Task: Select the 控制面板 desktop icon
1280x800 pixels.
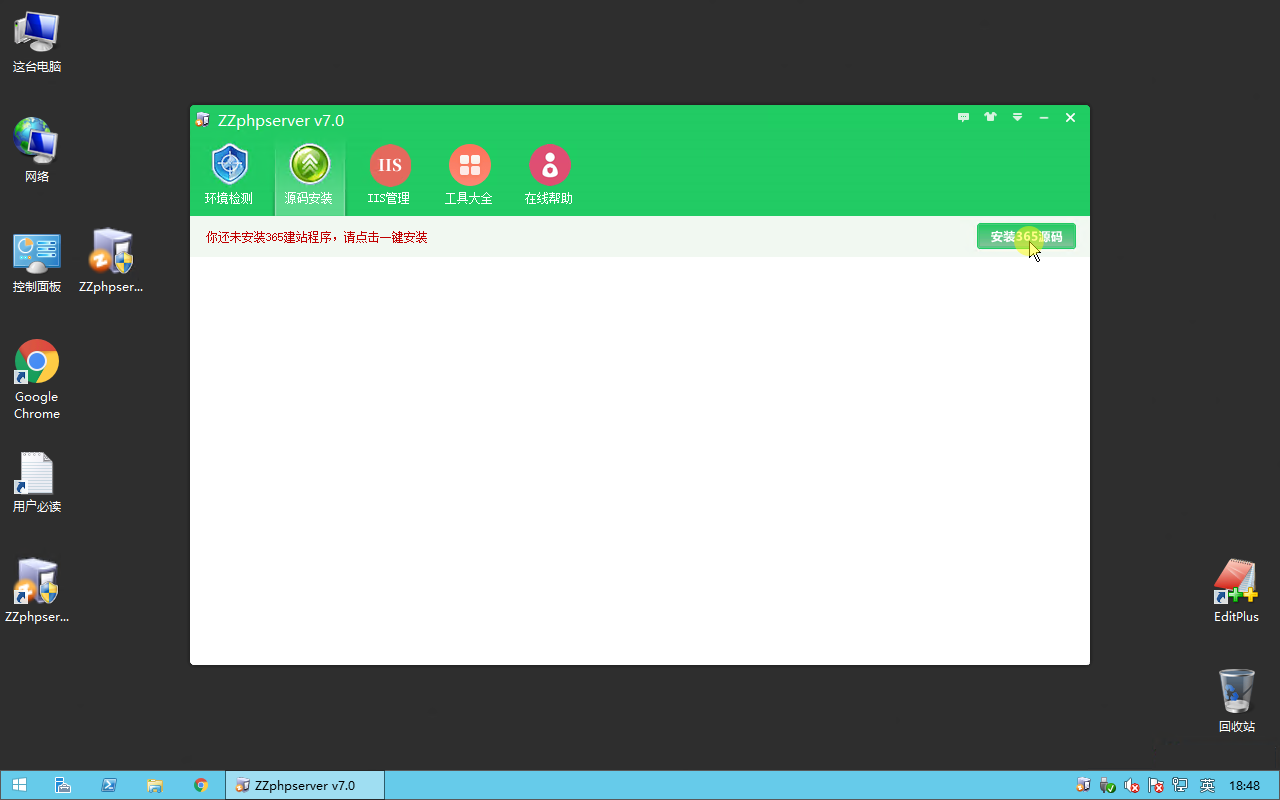Action: (37, 262)
